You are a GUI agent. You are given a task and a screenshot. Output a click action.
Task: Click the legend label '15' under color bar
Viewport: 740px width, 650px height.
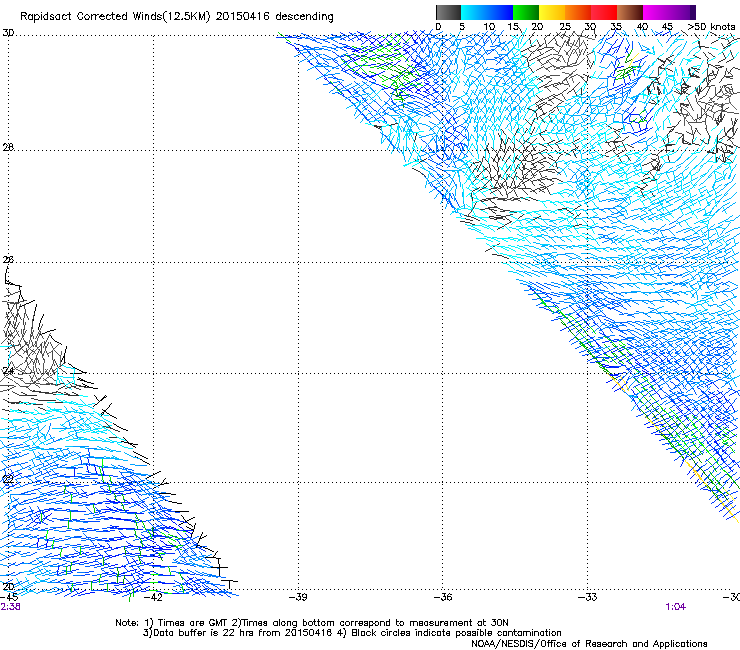[x=513, y=27]
